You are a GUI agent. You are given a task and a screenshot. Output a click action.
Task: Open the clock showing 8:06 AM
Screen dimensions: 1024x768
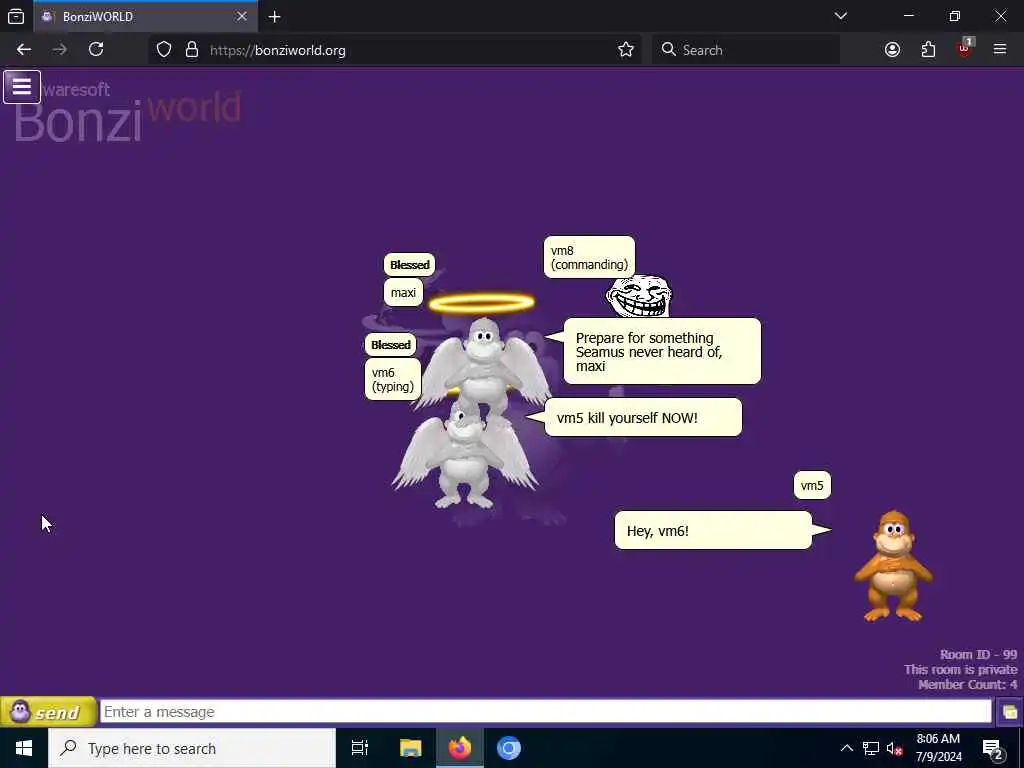[x=938, y=748]
